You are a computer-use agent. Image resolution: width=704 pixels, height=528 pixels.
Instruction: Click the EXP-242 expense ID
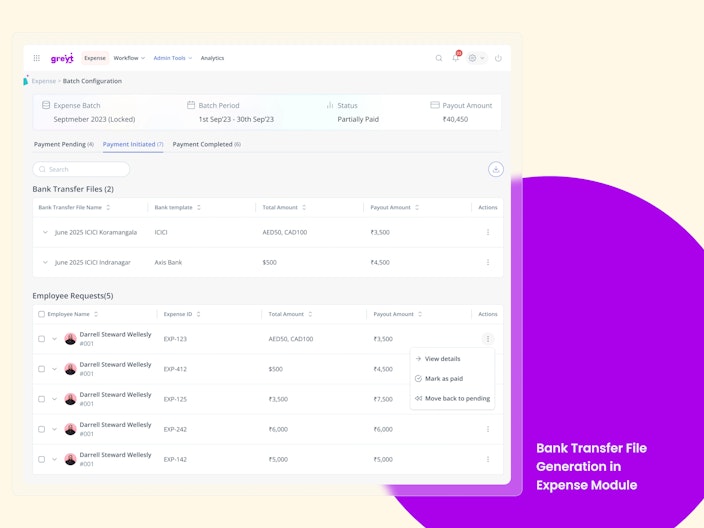pyautogui.click(x=175, y=429)
